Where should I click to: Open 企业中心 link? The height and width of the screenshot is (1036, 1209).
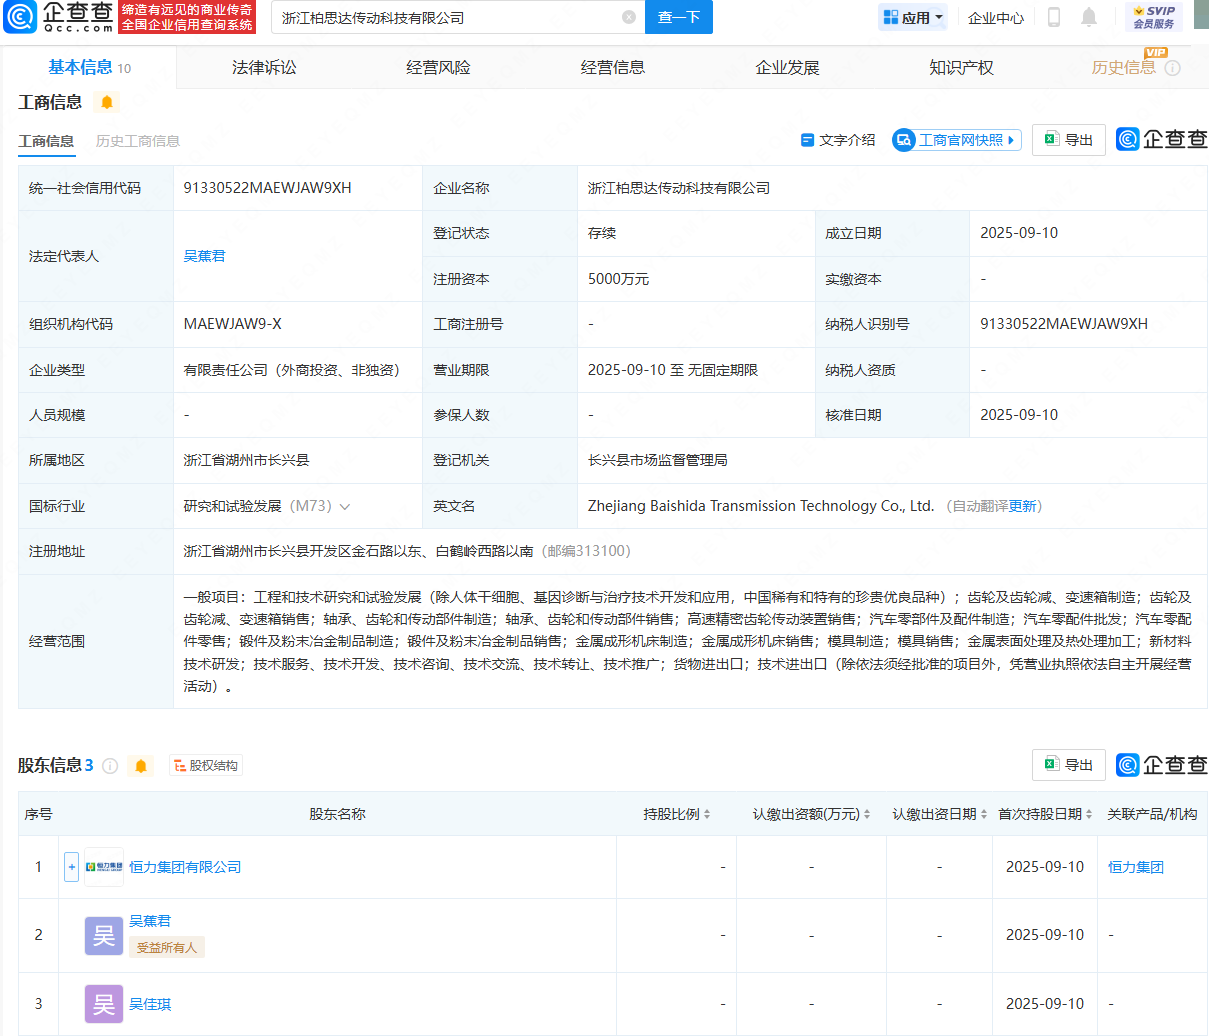click(996, 17)
